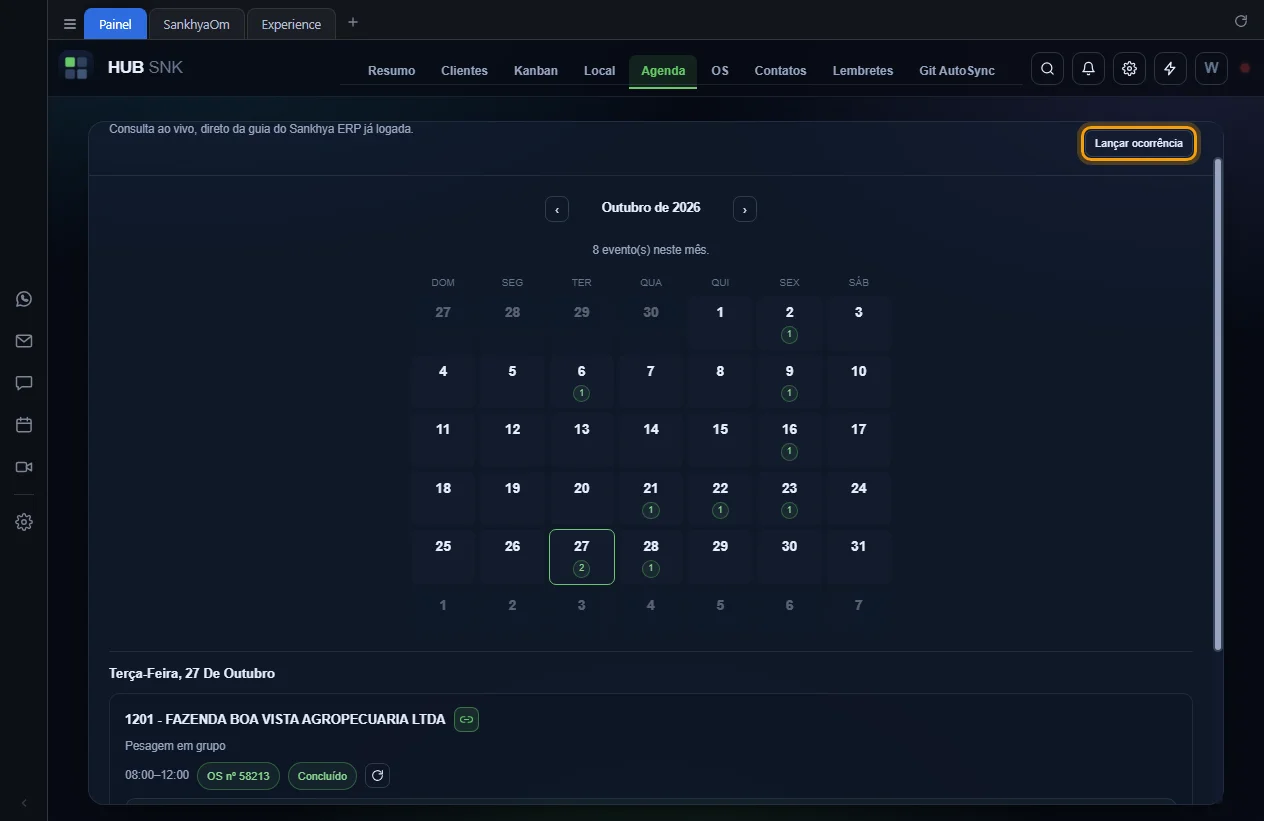Click the HUB SNK logo icon
This screenshot has width=1264, height=821.
[x=76, y=68]
